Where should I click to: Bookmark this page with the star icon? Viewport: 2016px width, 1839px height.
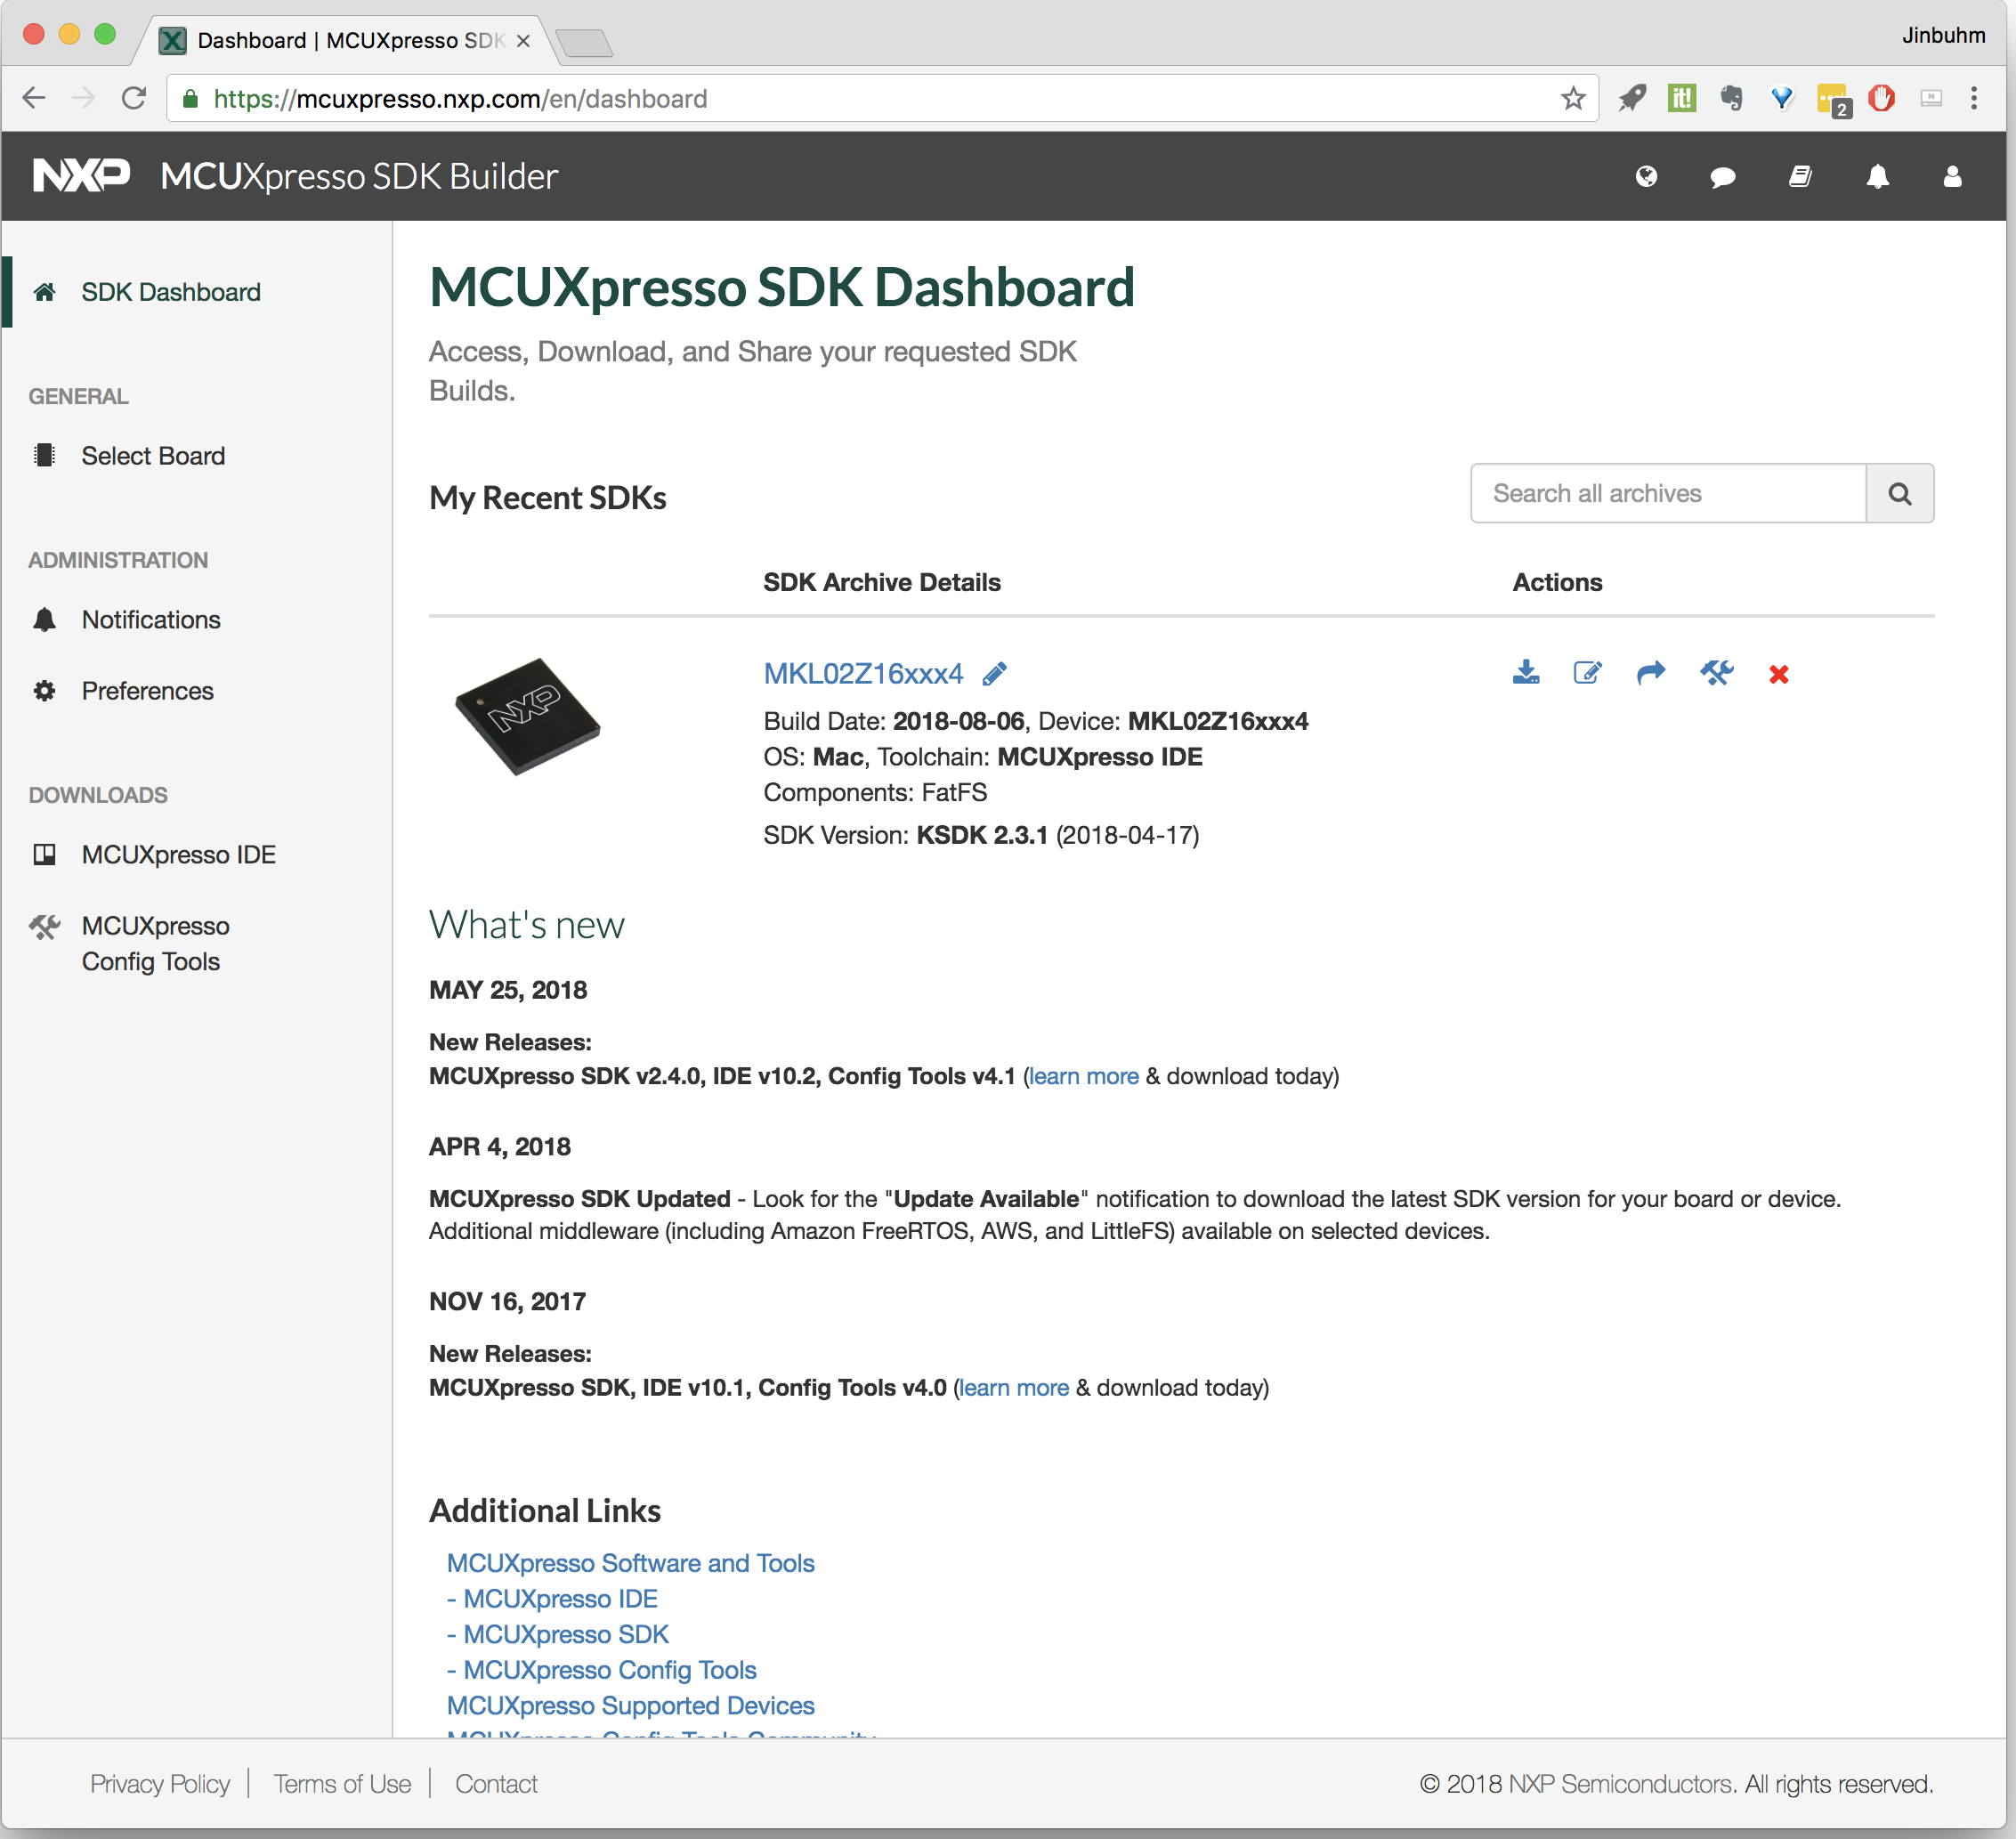tap(1573, 98)
